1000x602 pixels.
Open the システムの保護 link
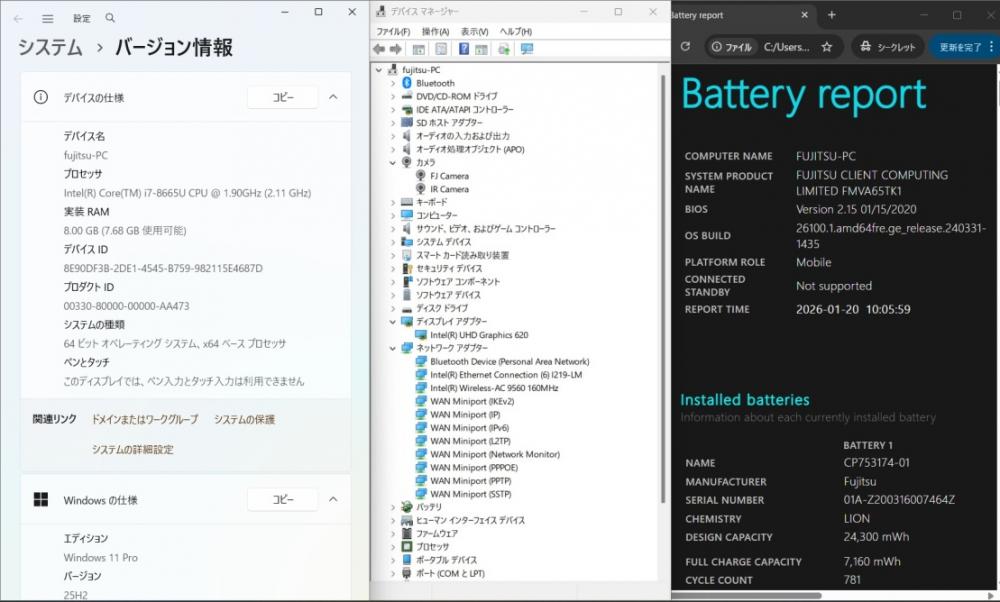244,420
